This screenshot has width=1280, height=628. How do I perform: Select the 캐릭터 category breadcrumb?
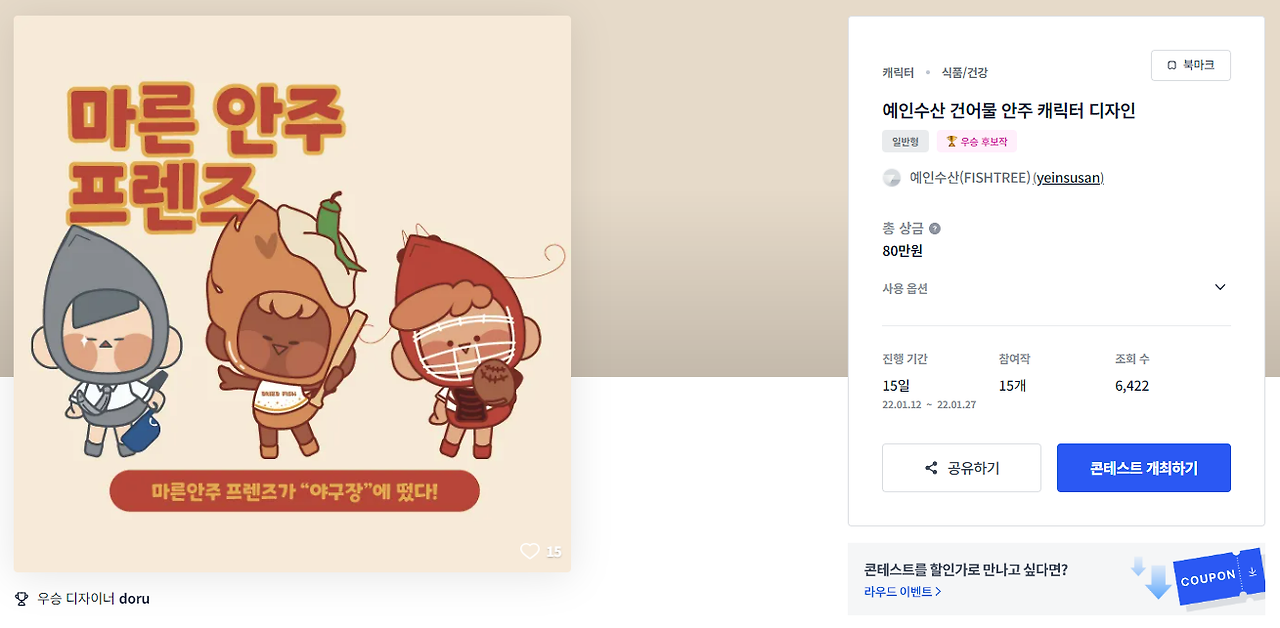(x=898, y=73)
